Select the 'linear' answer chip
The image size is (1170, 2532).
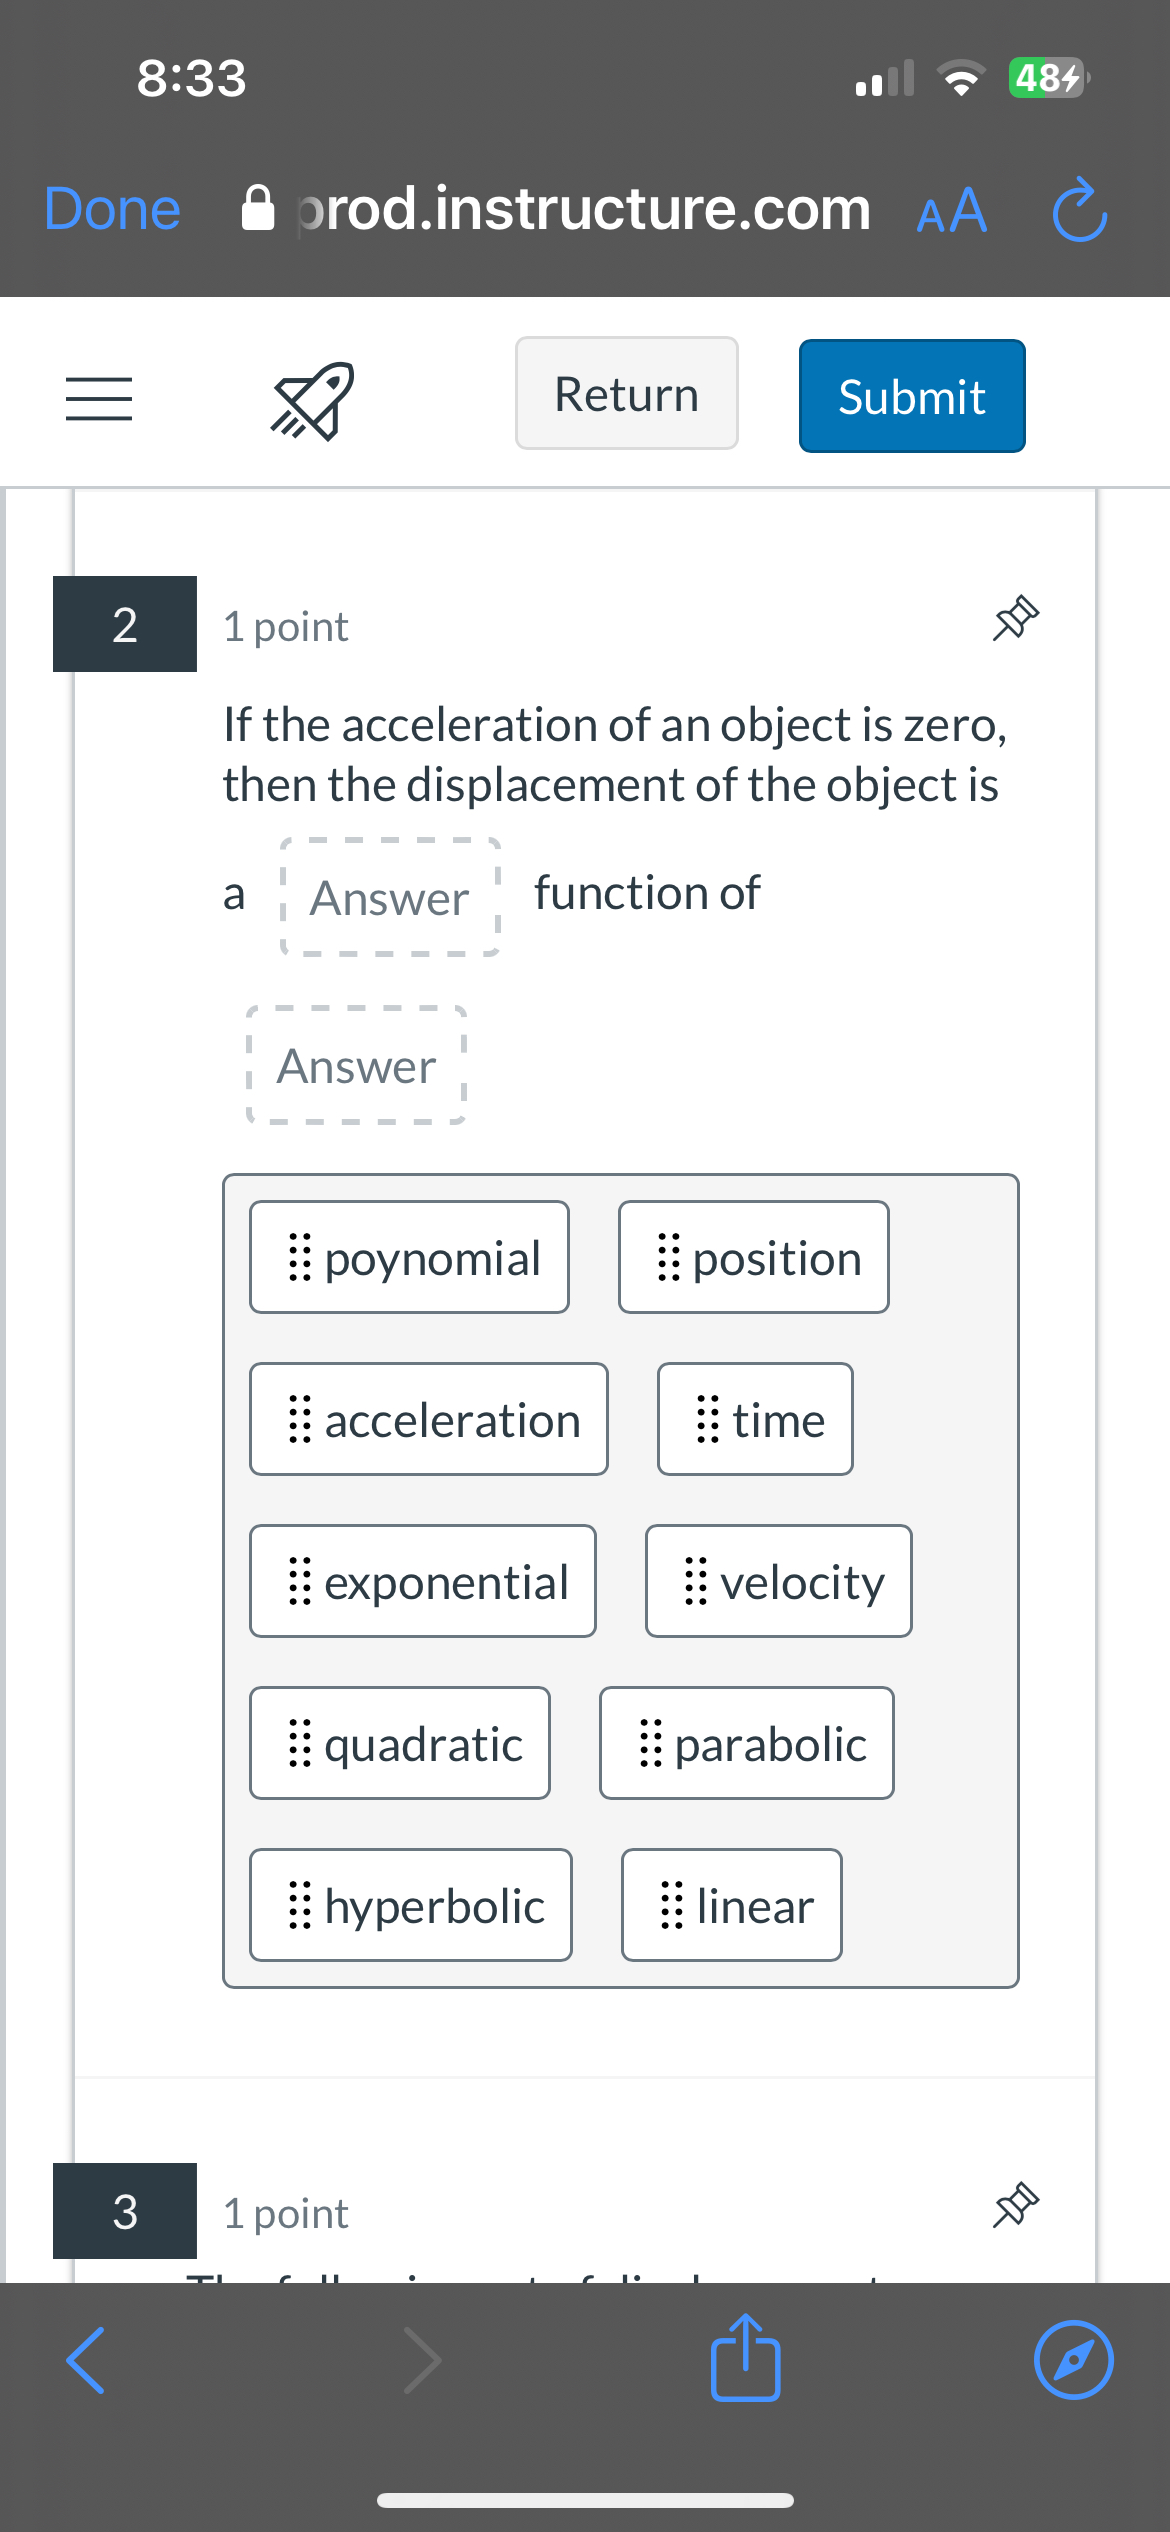730,1905
